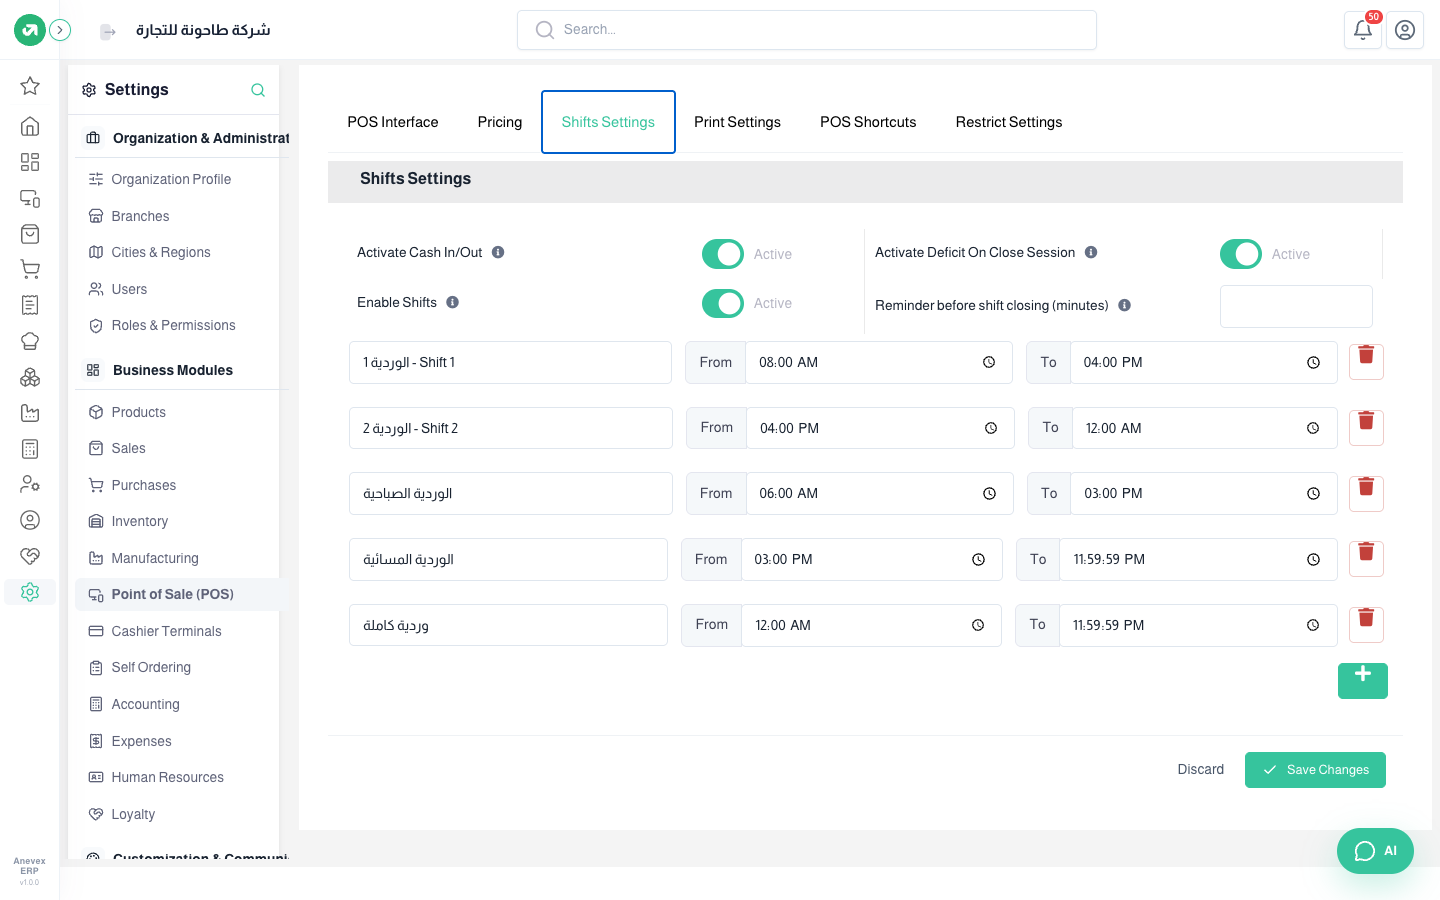The width and height of the screenshot is (1440, 900).
Task: Toggle Enable Shifts switch
Action: coord(723,303)
